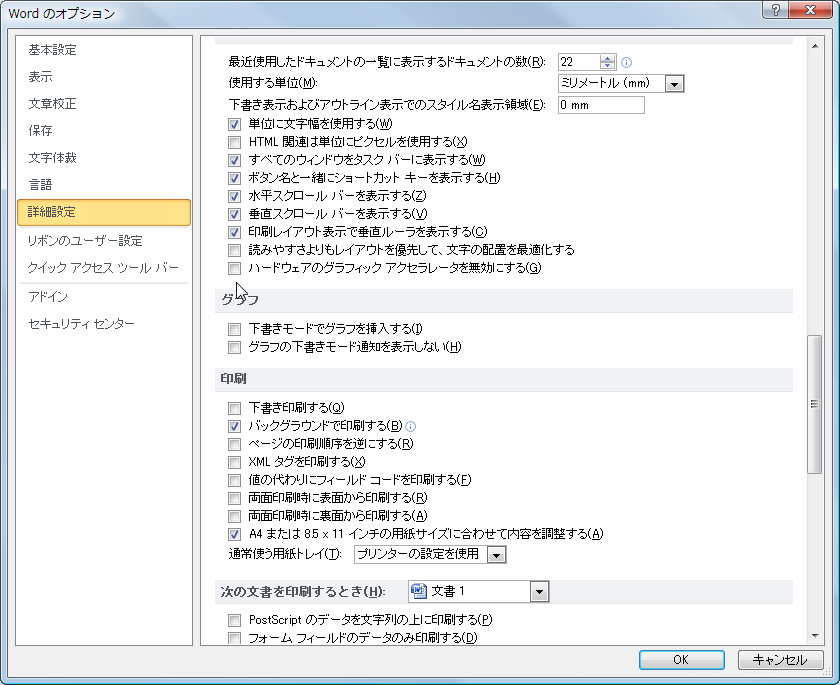
Task: Click the OK button
Action: (x=681, y=660)
